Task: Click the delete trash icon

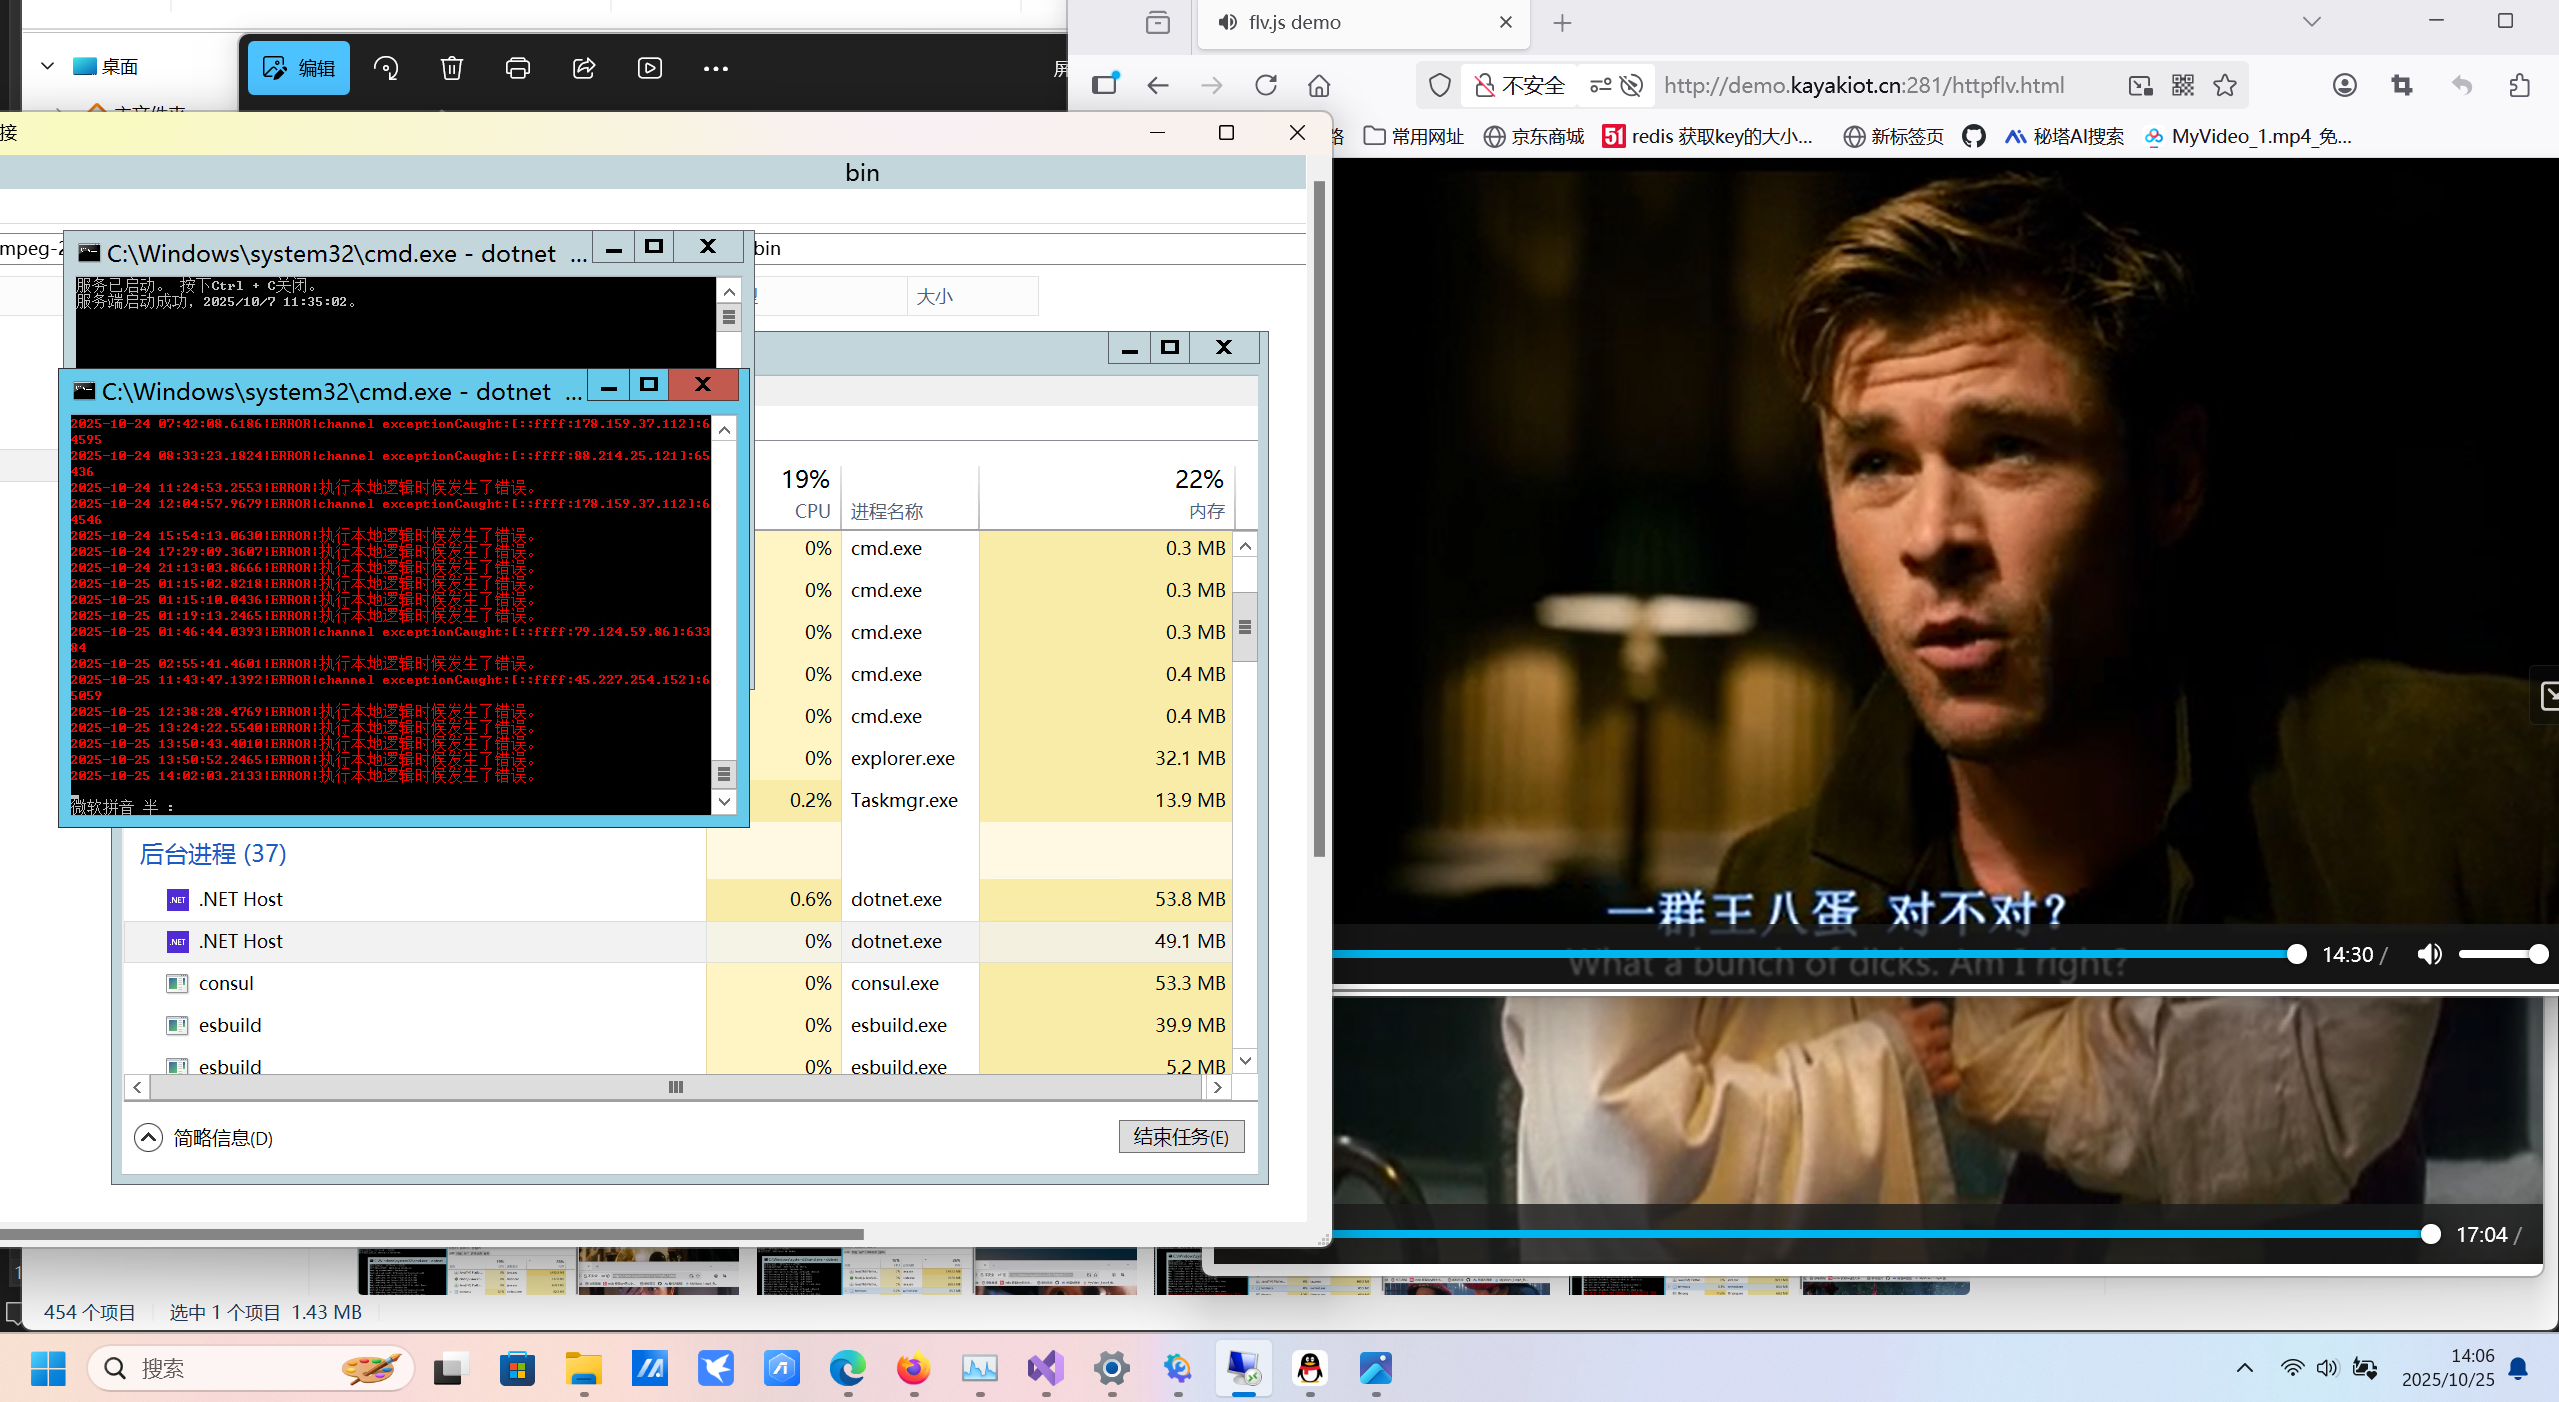Action: 452,68
